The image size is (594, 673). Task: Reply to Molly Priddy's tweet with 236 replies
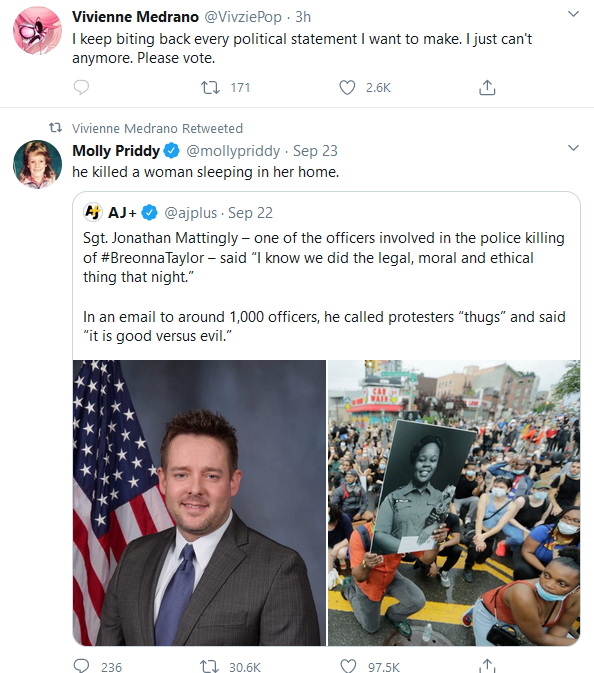(82, 666)
